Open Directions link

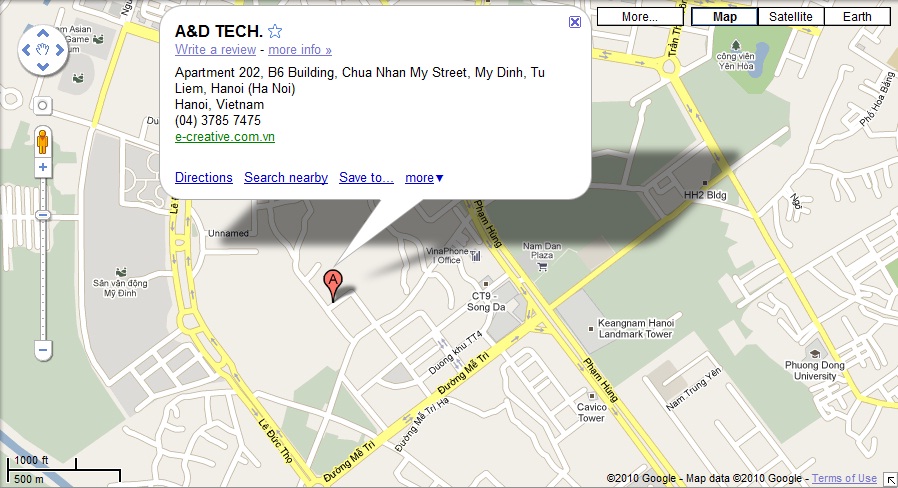[204, 178]
